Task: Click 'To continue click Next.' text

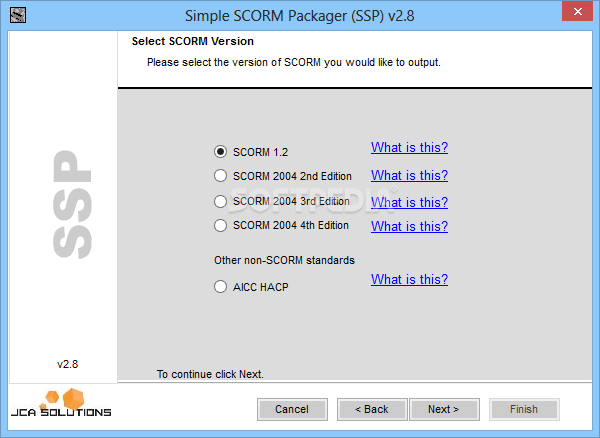Action: 210,374
